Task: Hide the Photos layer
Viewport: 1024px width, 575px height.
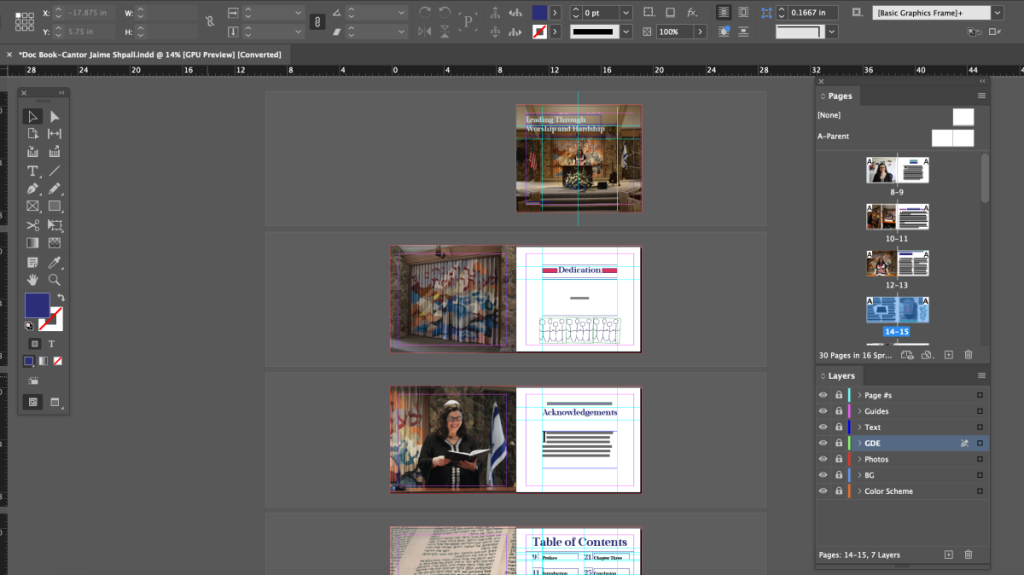Action: (x=823, y=459)
